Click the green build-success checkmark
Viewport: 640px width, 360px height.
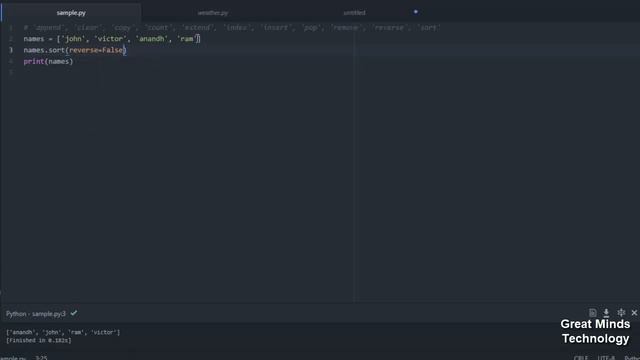pos(74,313)
